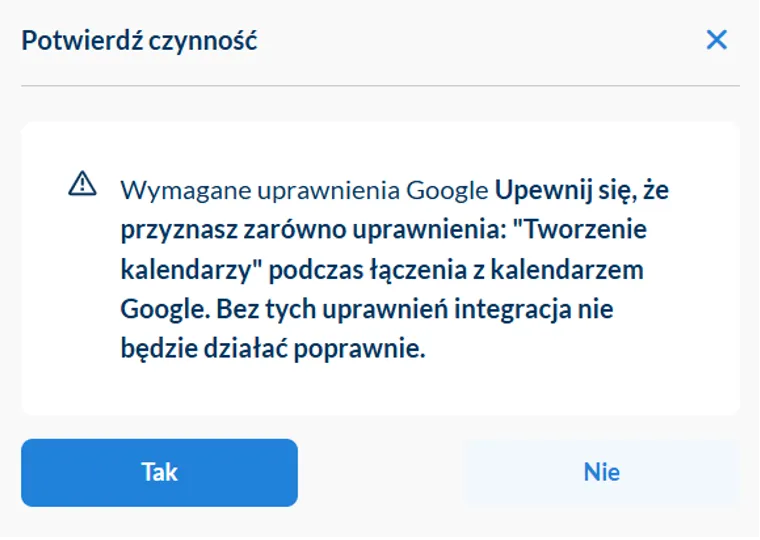Click the text Wymagane uprawnienia Google

click(305, 190)
